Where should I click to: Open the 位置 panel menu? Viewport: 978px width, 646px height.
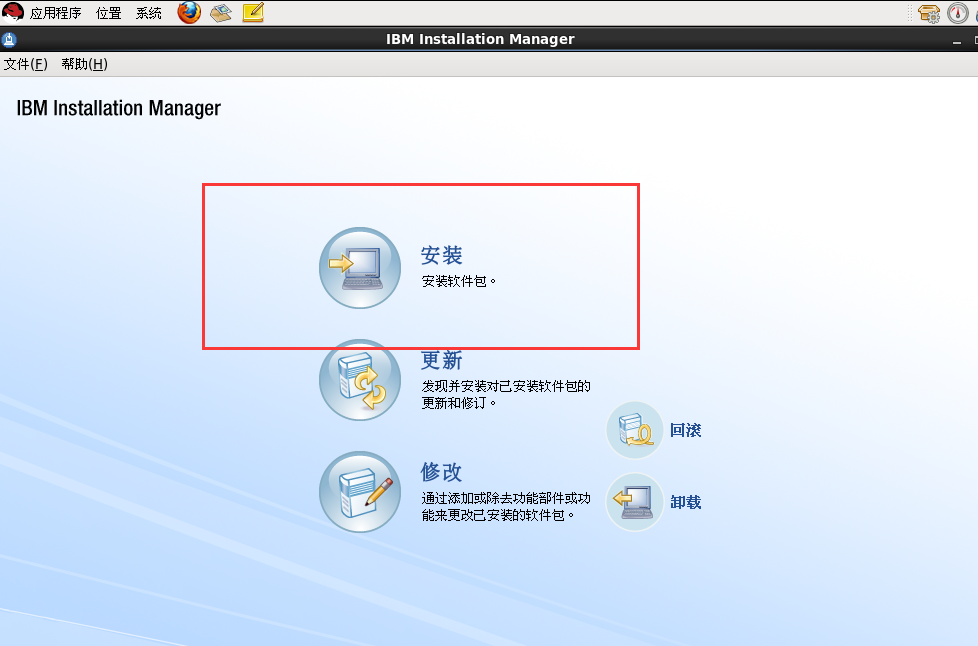coord(109,13)
